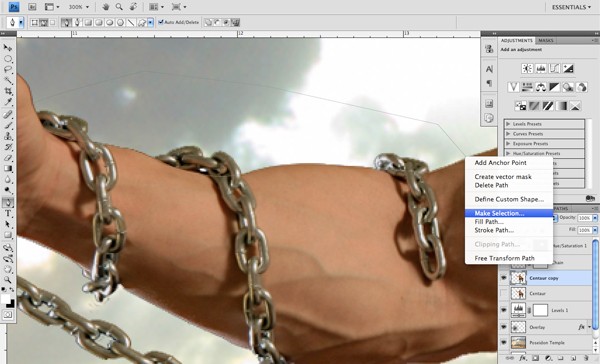Click the delete layer trash icon
600x364 pixels.
(586, 359)
